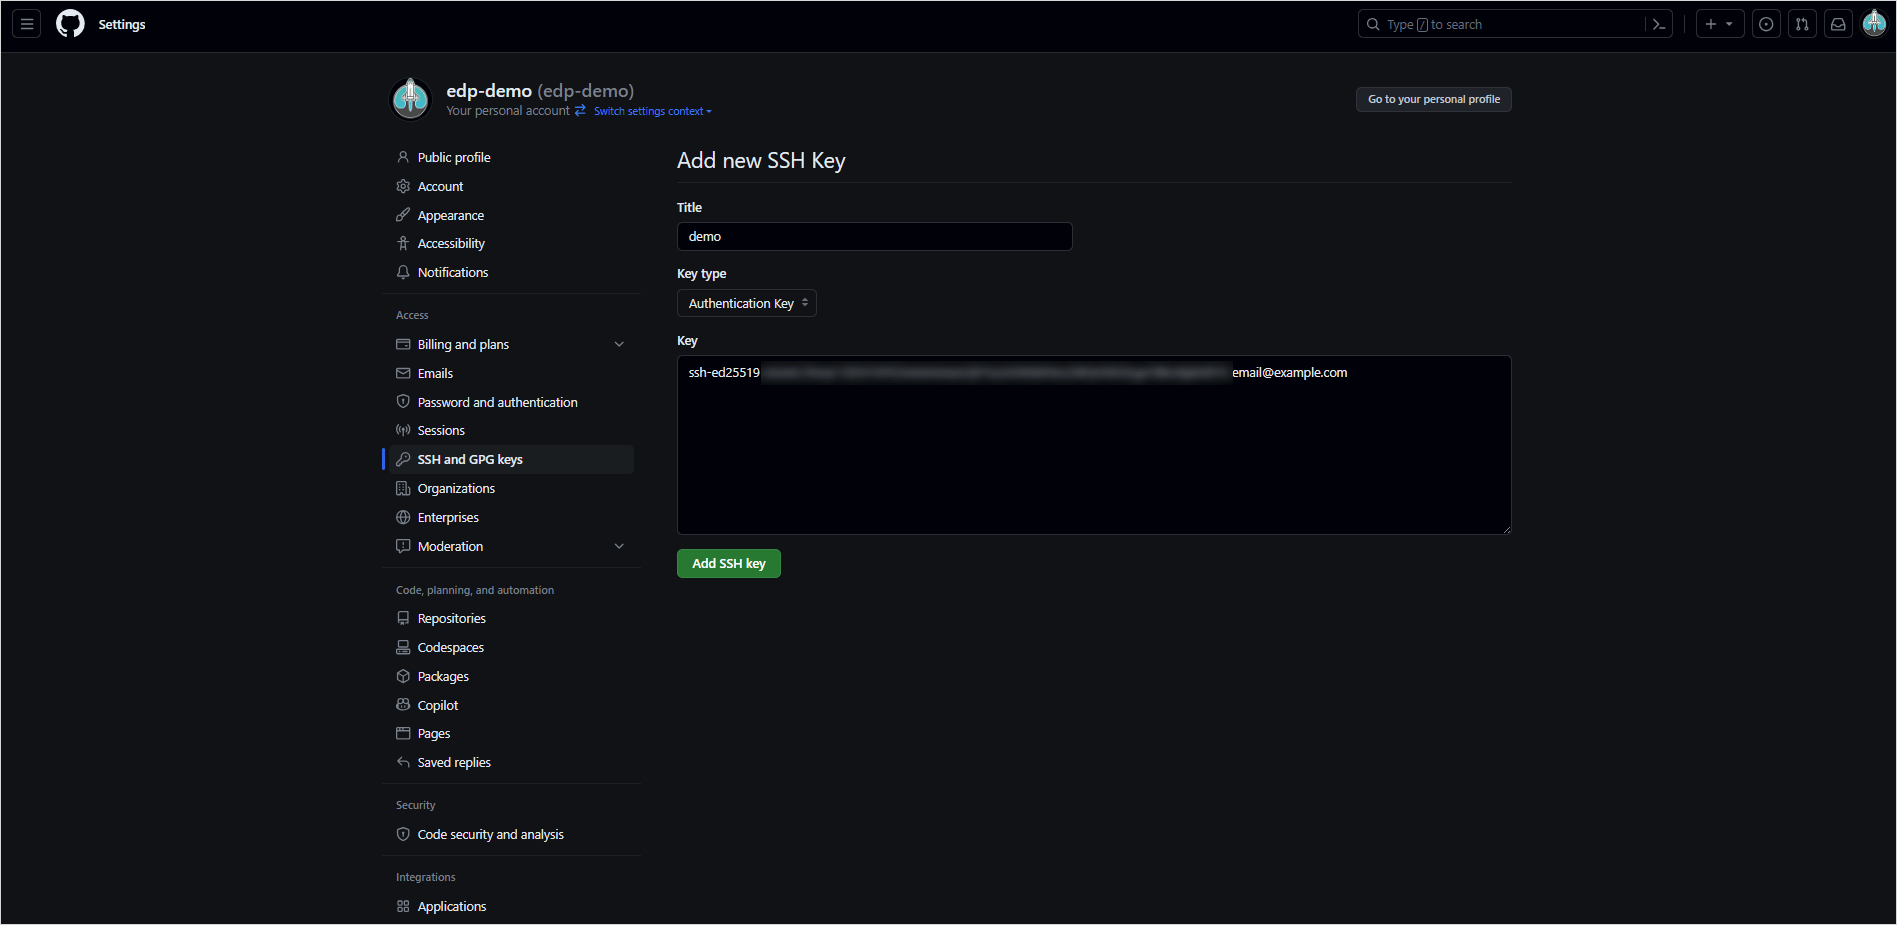The width and height of the screenshot is (1897, 925).
Task: Click the issues icon in the header
Action: [1766, 23]
